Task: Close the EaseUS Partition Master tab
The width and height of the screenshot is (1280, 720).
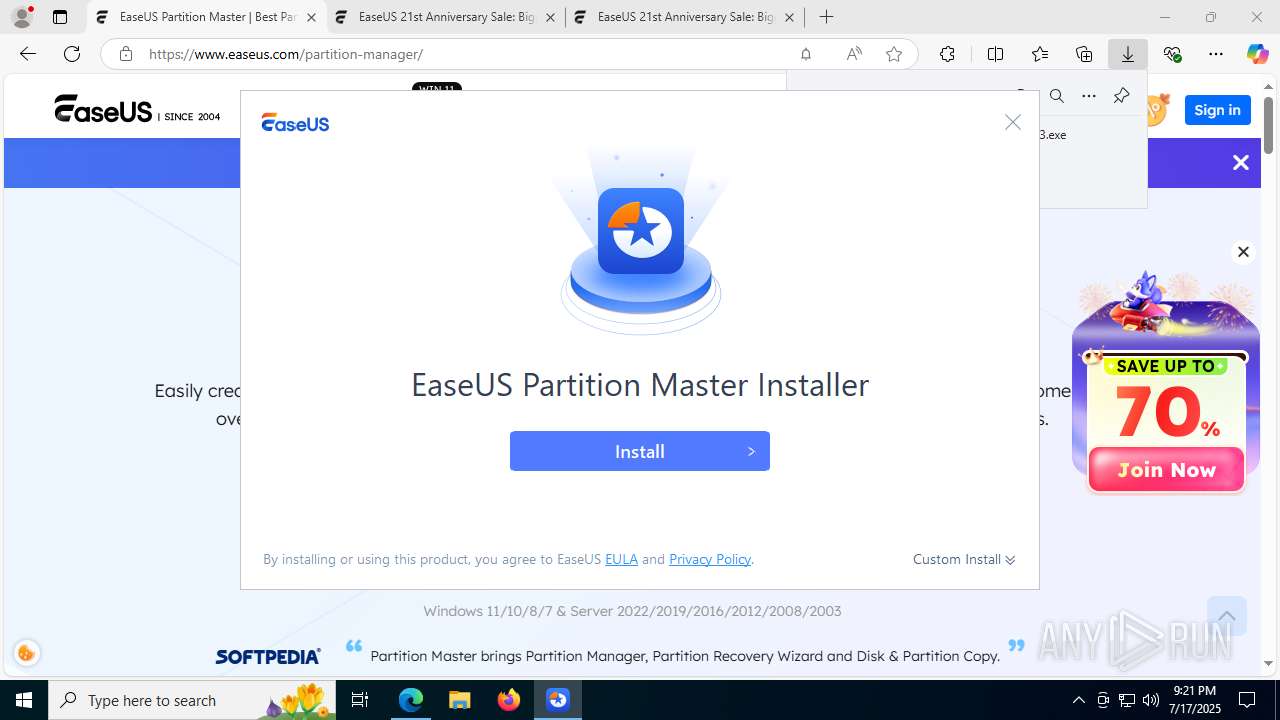Action: pyautogui.click(x=311, y=17)
